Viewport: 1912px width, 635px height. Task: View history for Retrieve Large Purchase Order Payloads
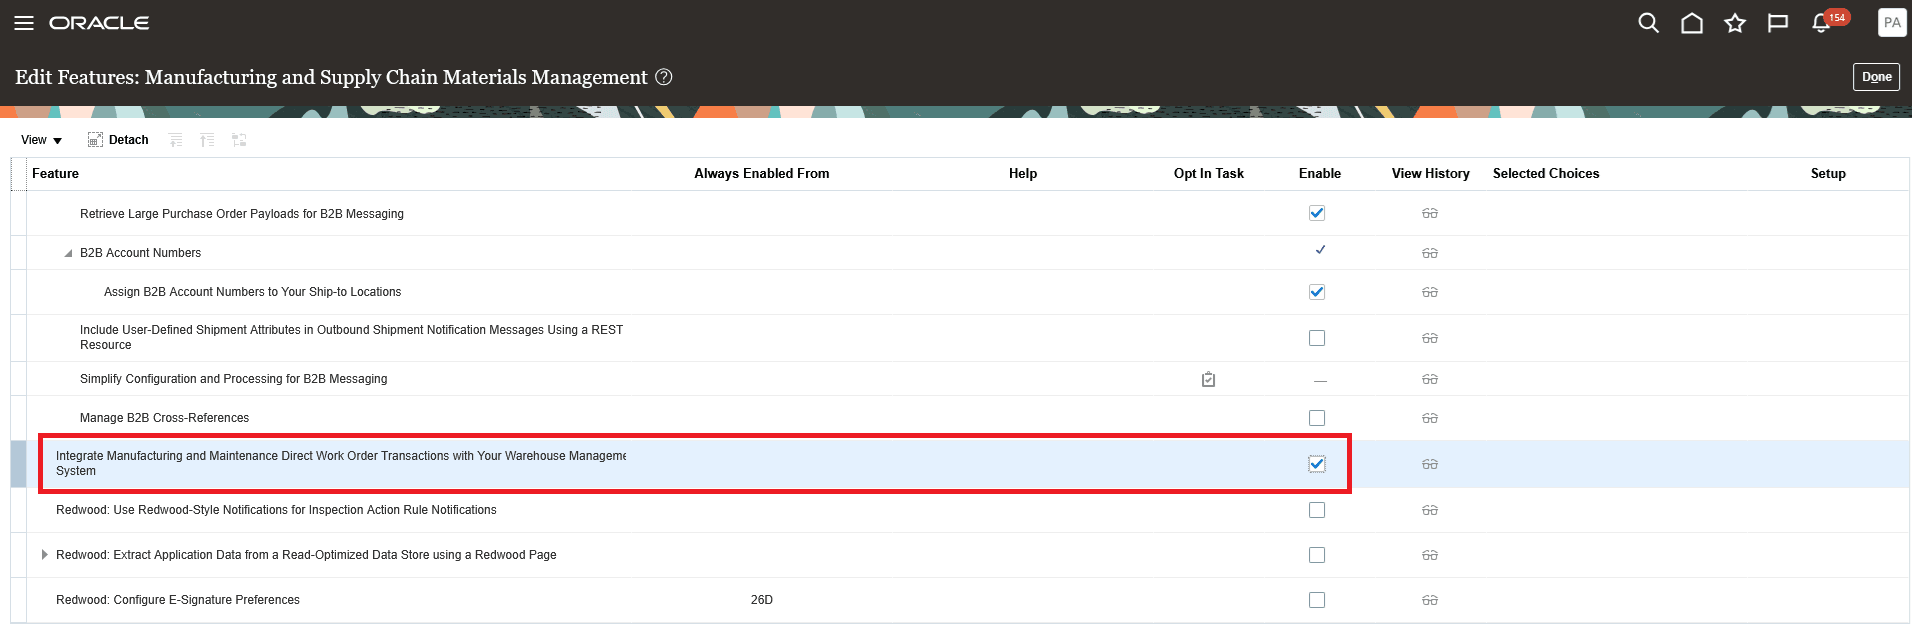tap(1430, 213)
